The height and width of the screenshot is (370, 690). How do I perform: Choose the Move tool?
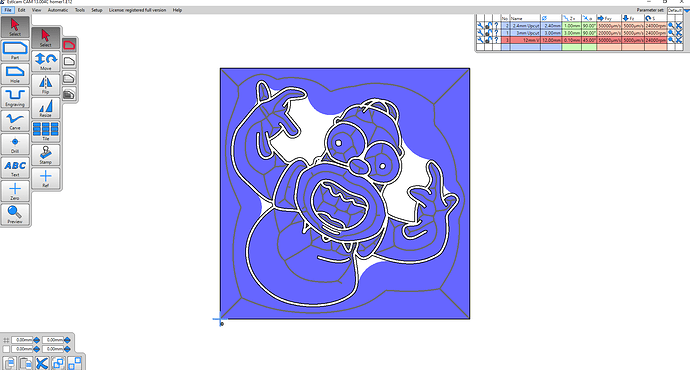[x=46, y=61]
